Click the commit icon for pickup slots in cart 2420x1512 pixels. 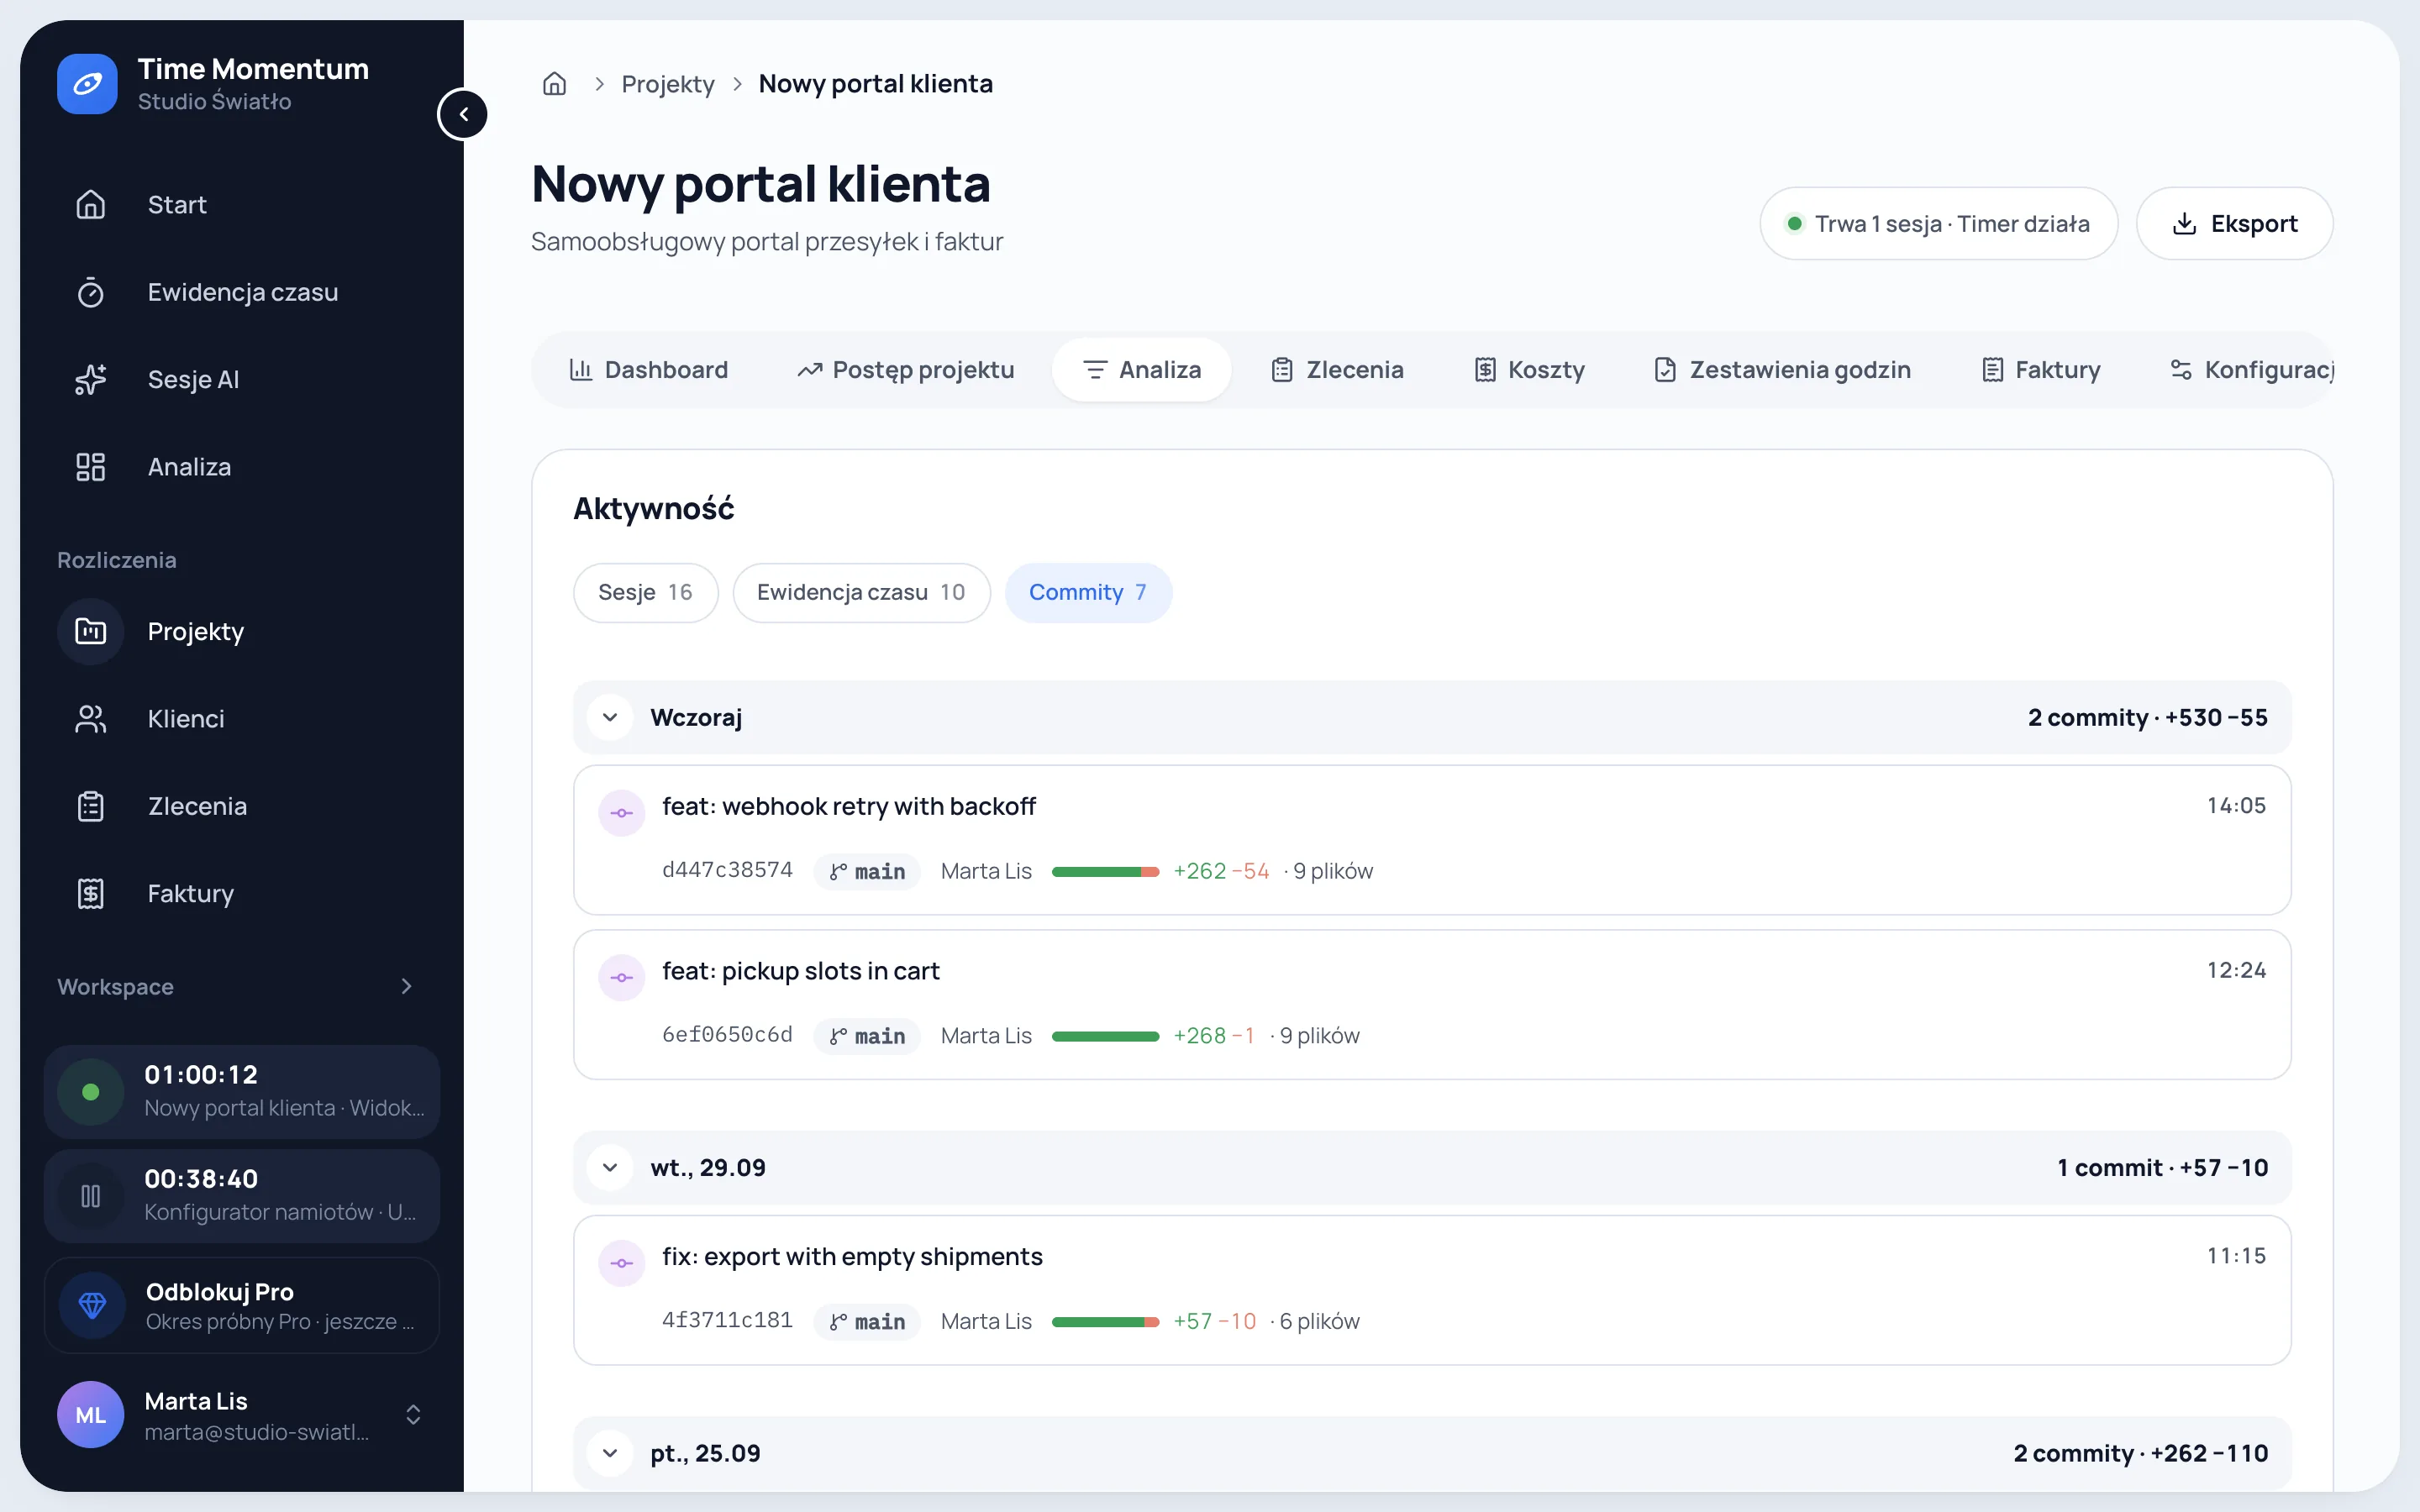coord(622,978)
